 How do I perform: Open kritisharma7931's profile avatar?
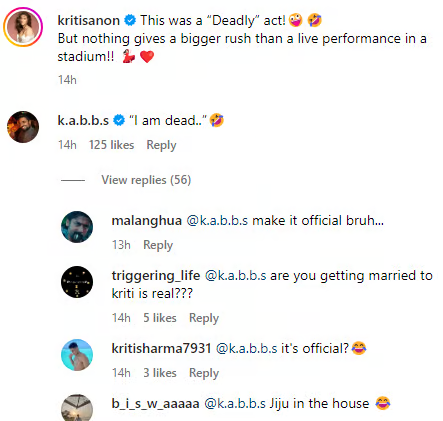(x=77, y=355)
